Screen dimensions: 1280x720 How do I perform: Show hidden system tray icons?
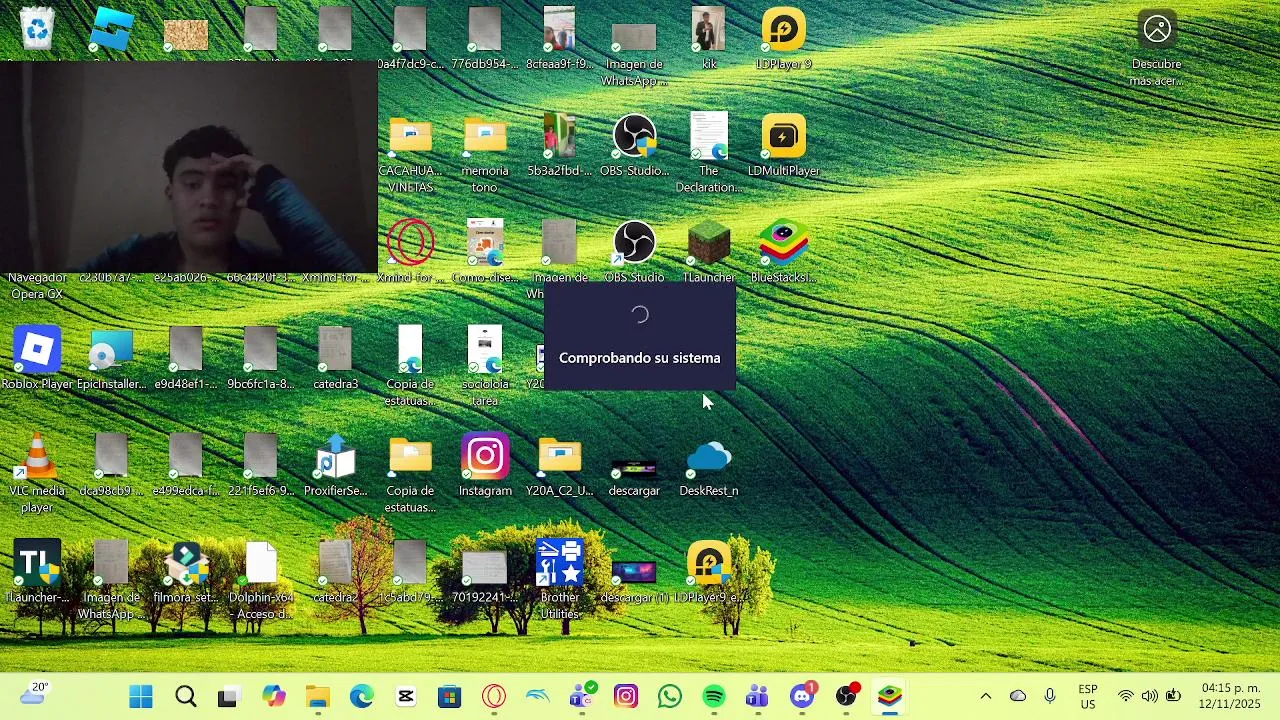(x=985, y=696)
